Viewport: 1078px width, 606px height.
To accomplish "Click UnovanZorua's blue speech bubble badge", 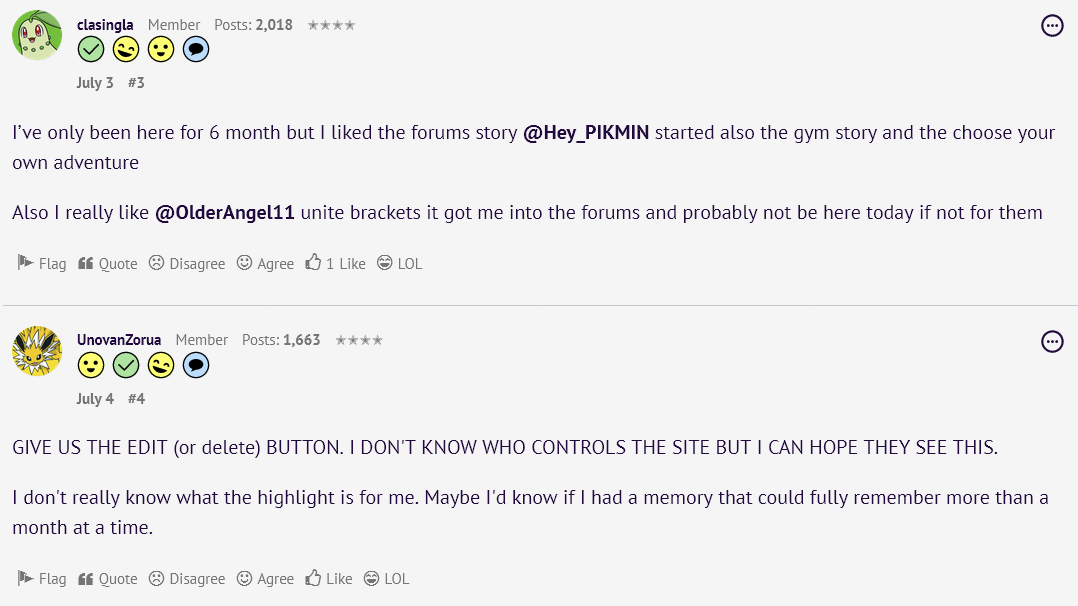I will pyautogui.click(x=196, y=366).
